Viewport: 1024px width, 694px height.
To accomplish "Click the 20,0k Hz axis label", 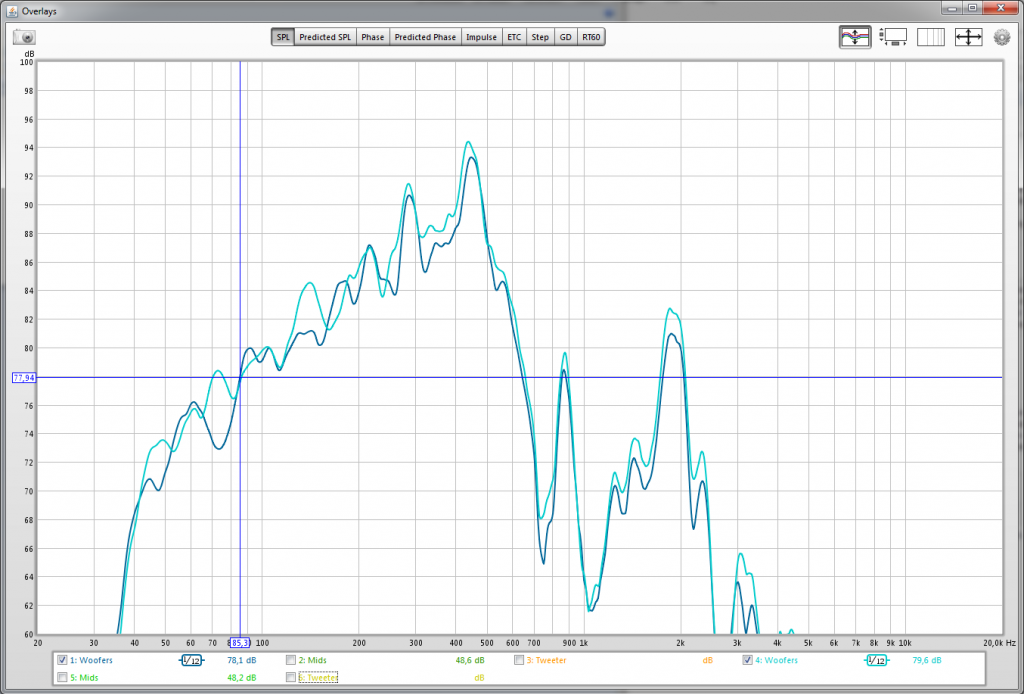I will [999, 643].
